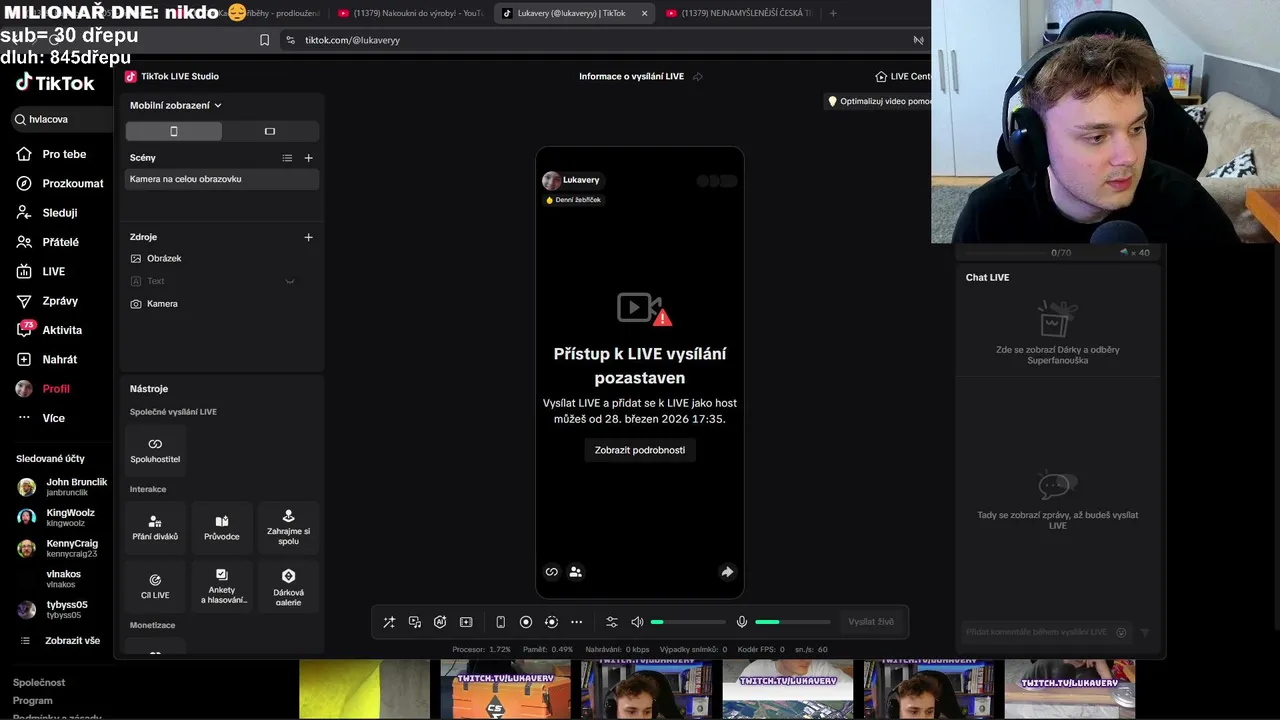Open Přání diváků tool

pos(155,528)
